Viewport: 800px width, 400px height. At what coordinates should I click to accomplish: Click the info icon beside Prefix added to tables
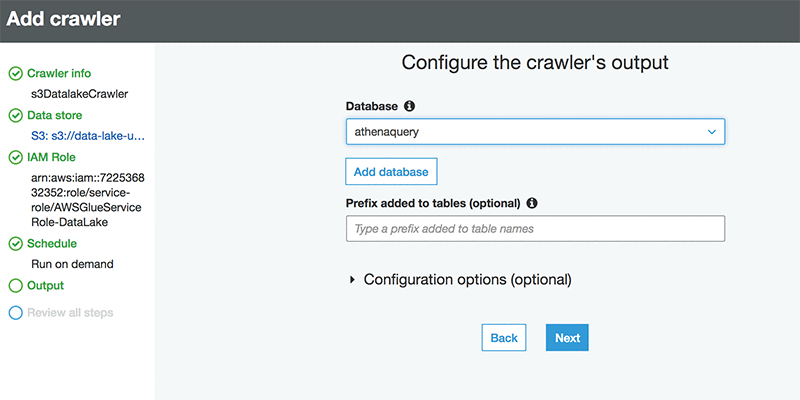click(532, 203)
